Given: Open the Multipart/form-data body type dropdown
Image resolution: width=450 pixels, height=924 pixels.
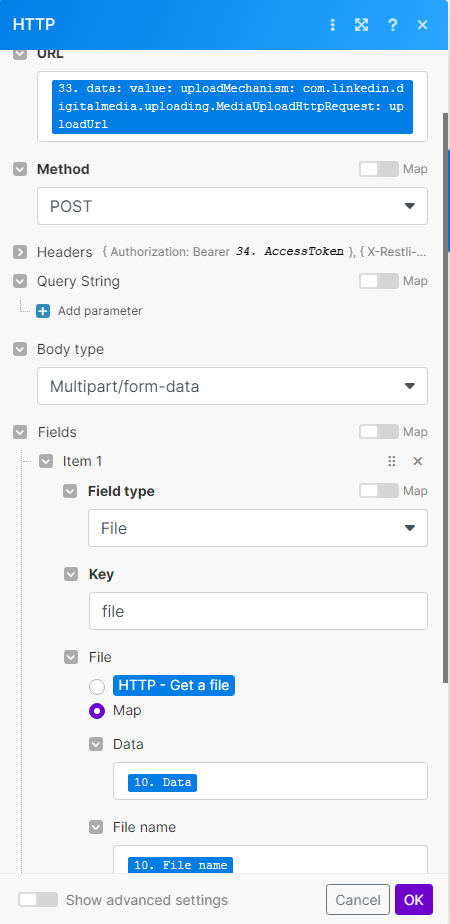Looking at the screenshot, I should point(232,386).
